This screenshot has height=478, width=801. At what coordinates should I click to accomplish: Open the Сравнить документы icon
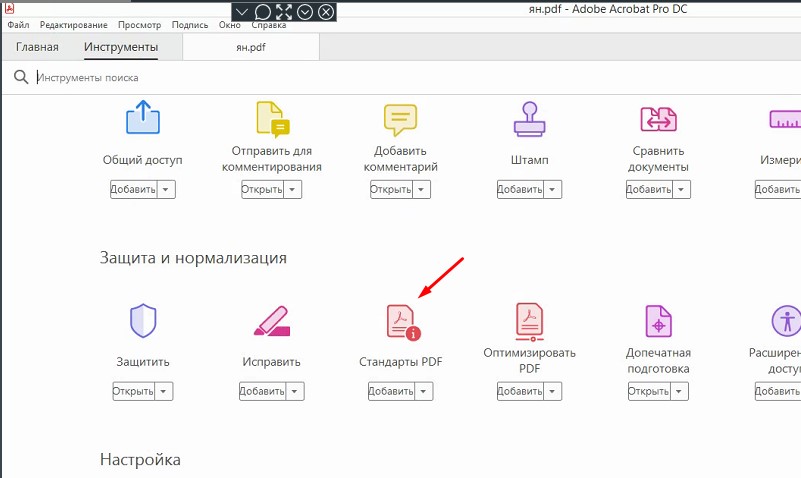(x=658, y=119)
